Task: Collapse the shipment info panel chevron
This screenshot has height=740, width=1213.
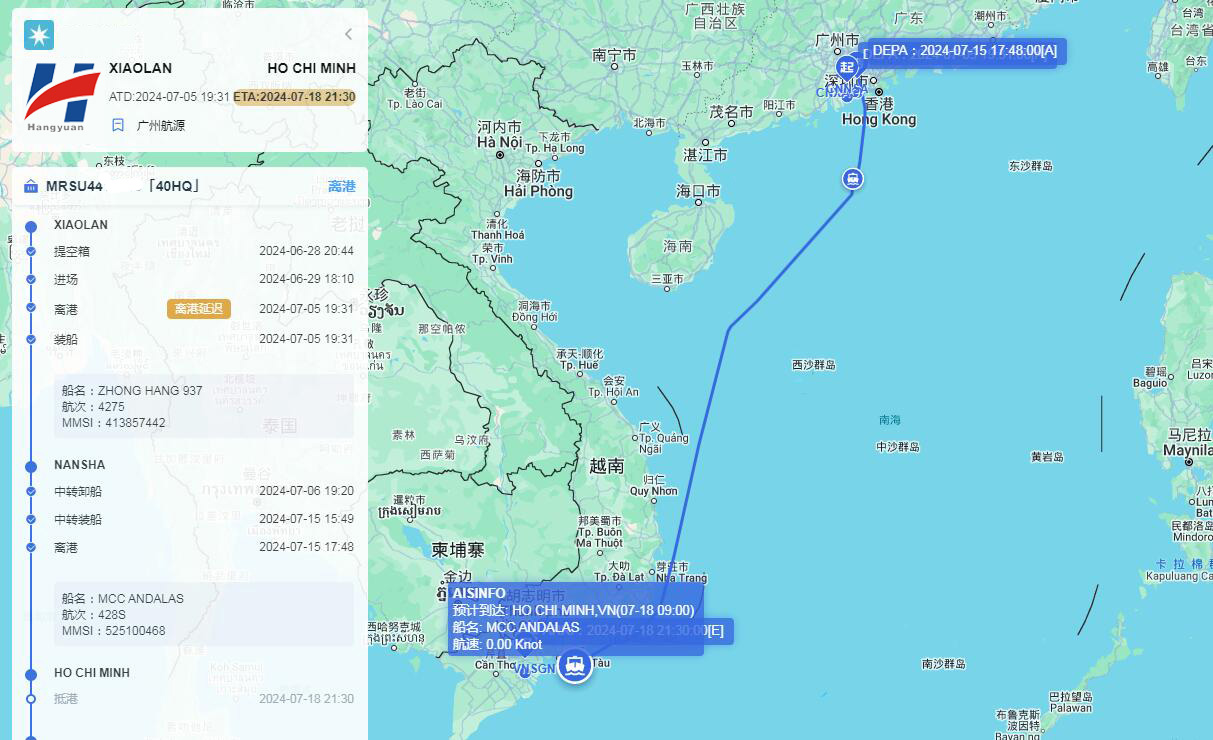Action: tap(348, 34)
